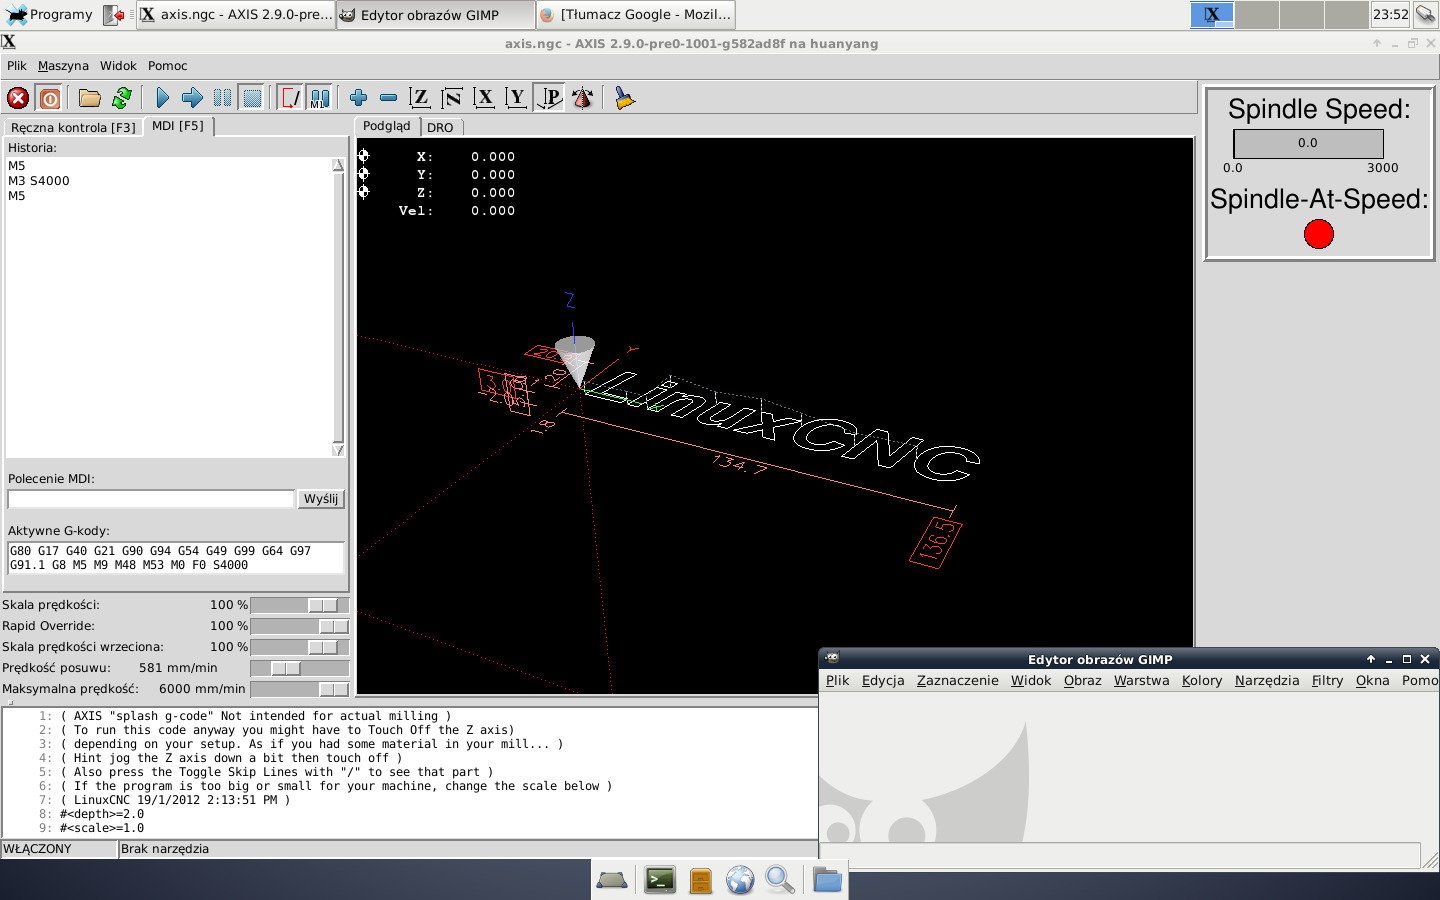Open GIMP Narzędzia menu
The image size is (1440, 900).
point(1267,681)
